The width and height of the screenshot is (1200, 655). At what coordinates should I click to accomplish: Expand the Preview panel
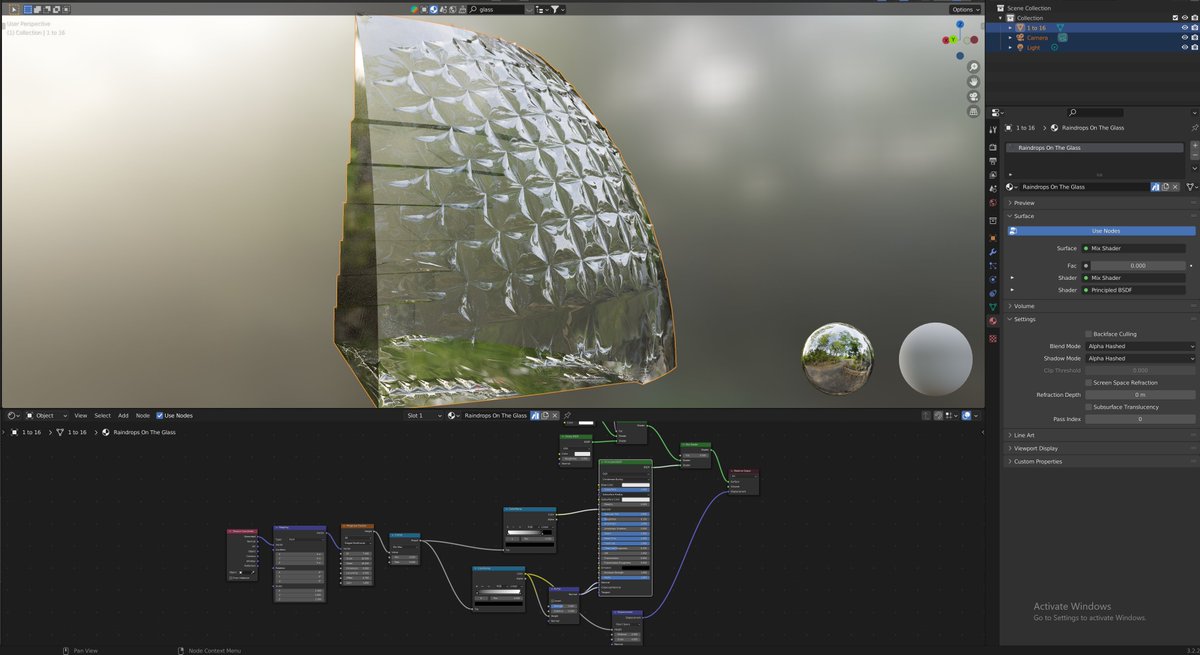[x=1024, y=203]
